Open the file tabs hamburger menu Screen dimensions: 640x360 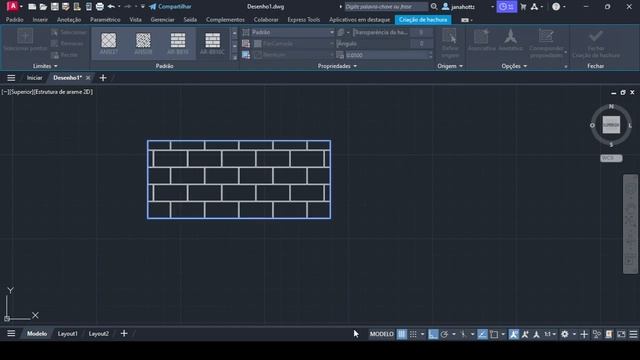[11, 78]
